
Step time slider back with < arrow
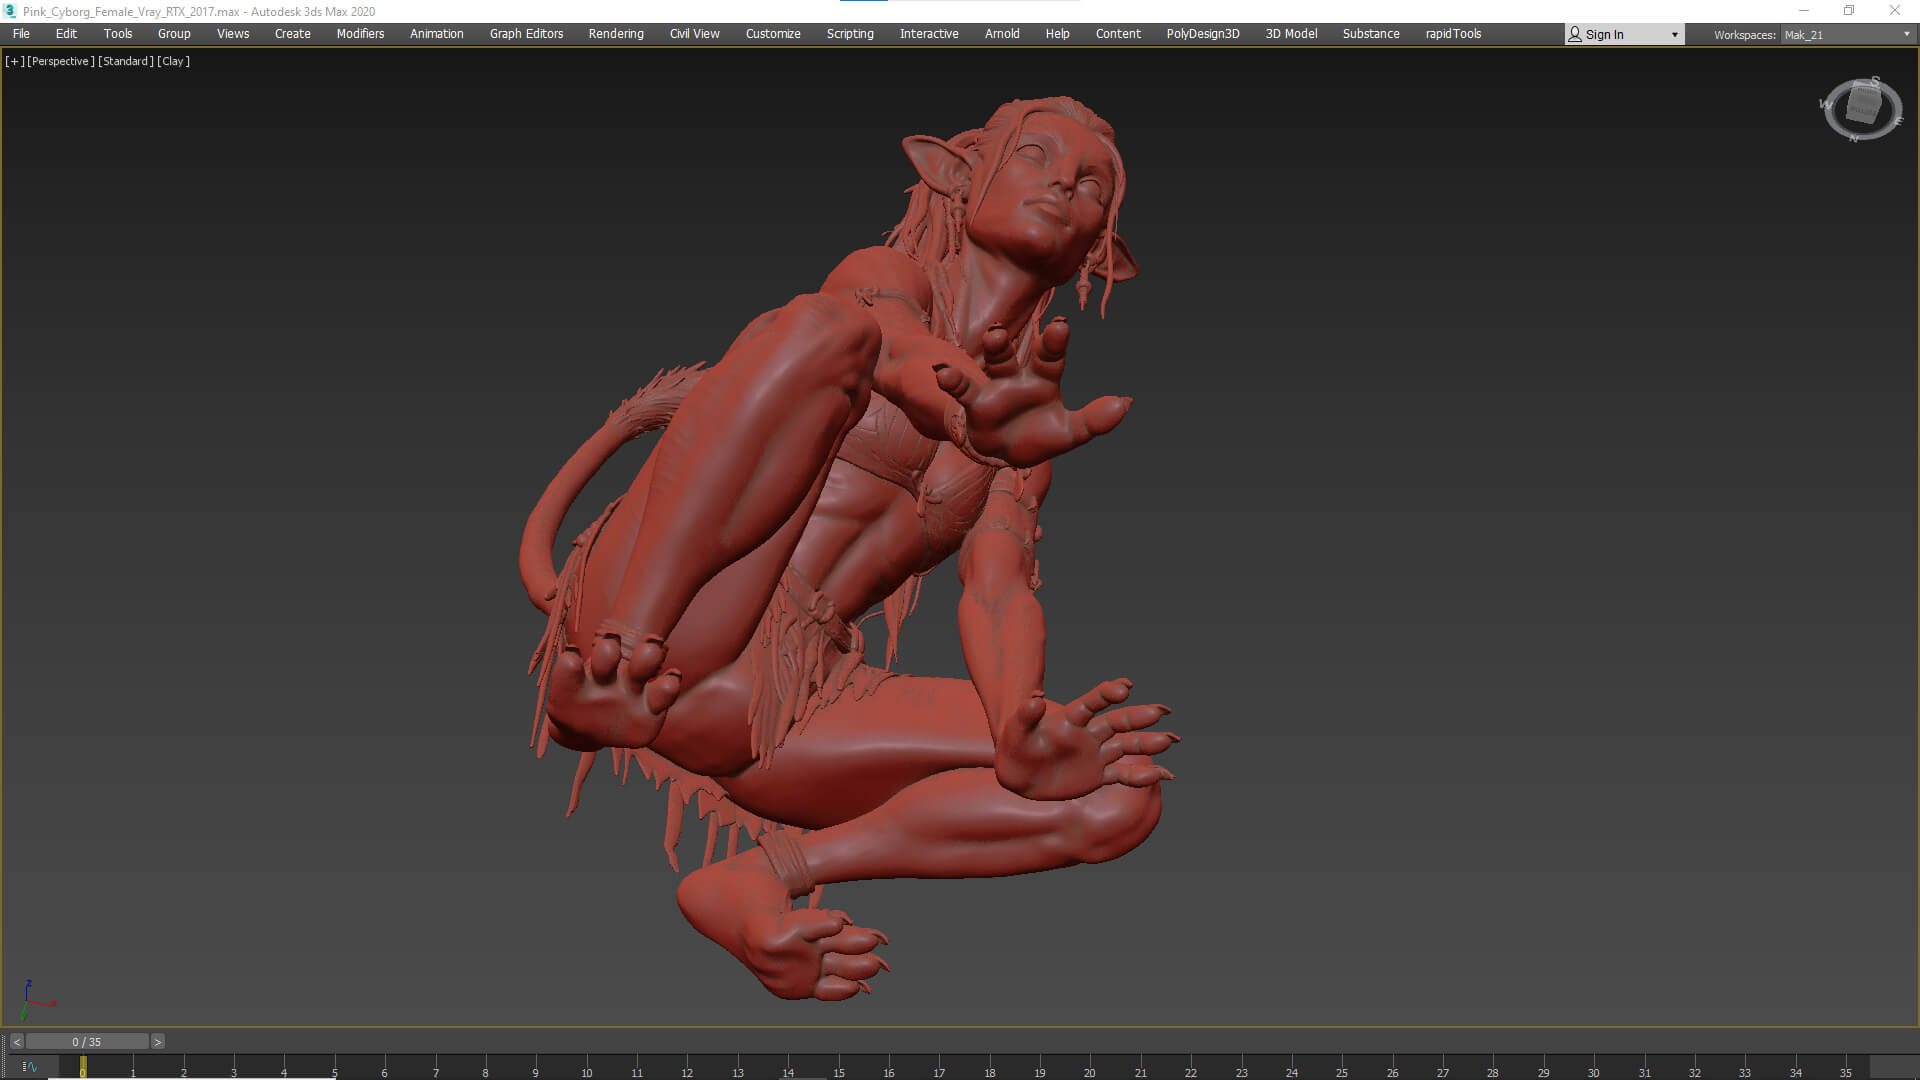pos(16,1042)
